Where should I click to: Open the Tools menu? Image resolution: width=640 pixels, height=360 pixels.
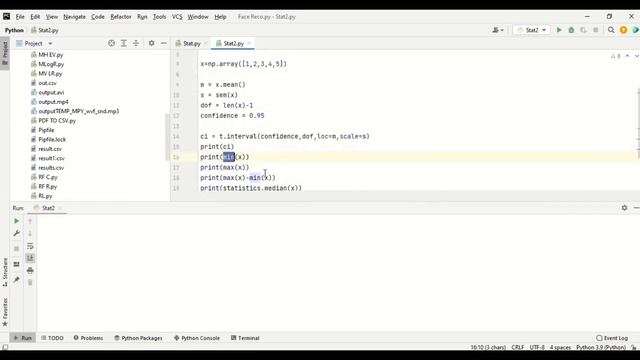point(159,17)
